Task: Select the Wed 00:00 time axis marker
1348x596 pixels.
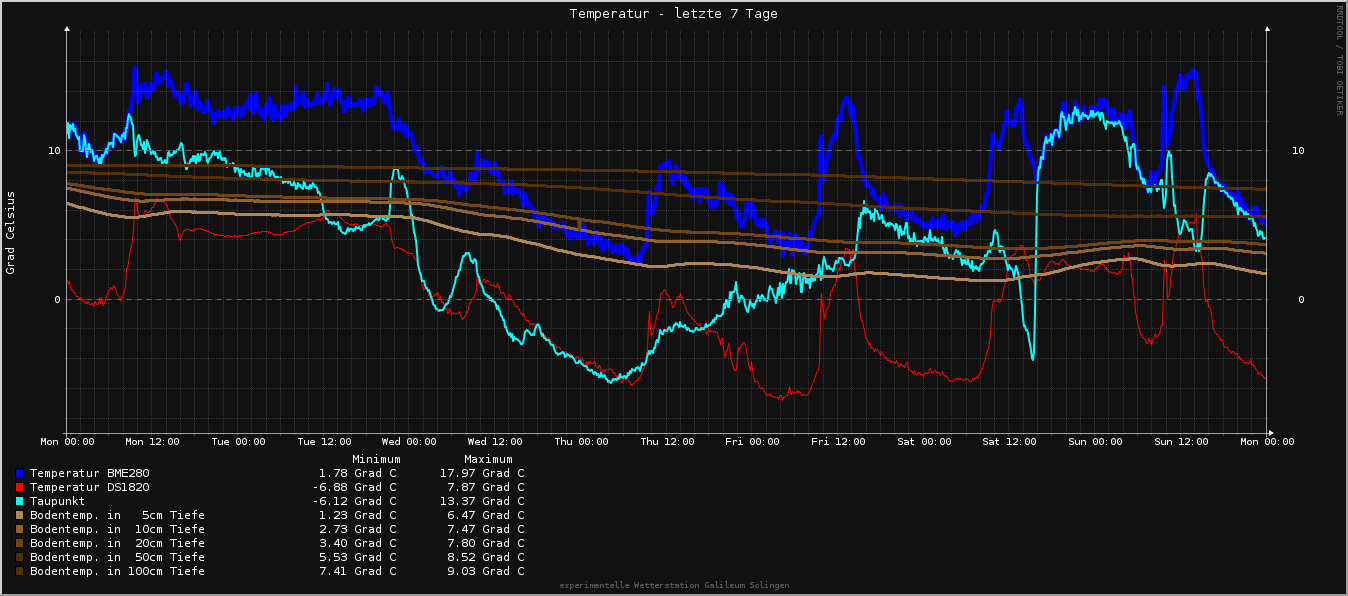Action: pos(409,441)
